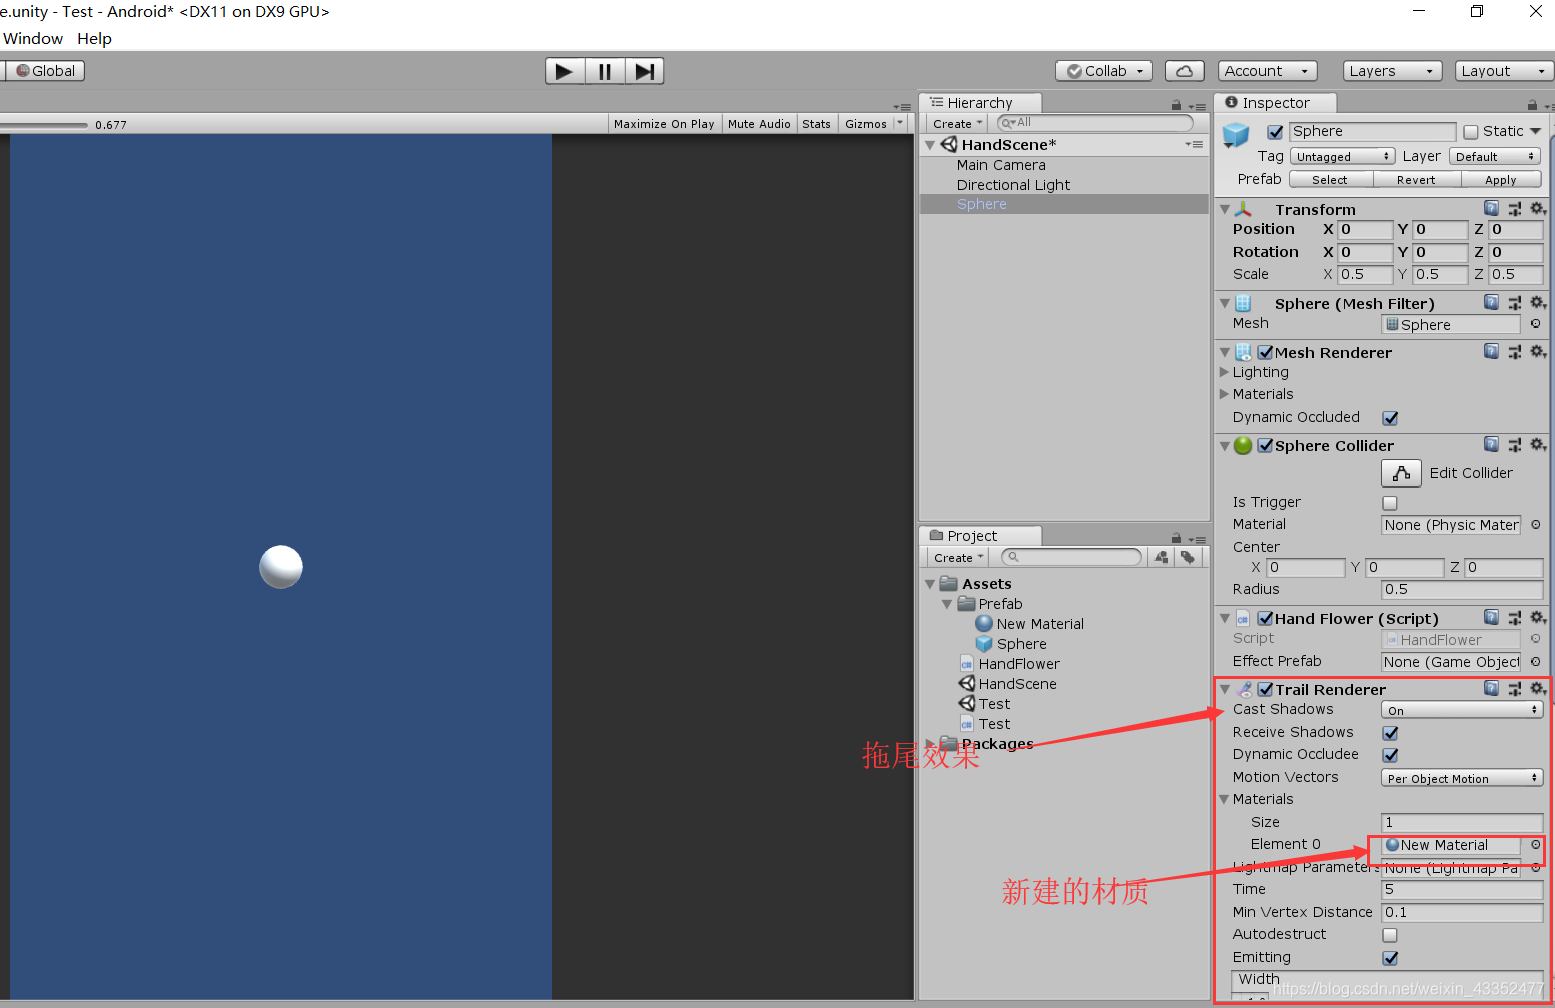
Task: Pick a mesh using Mesh object picker circle
Action: click(x=1535, y=324)
